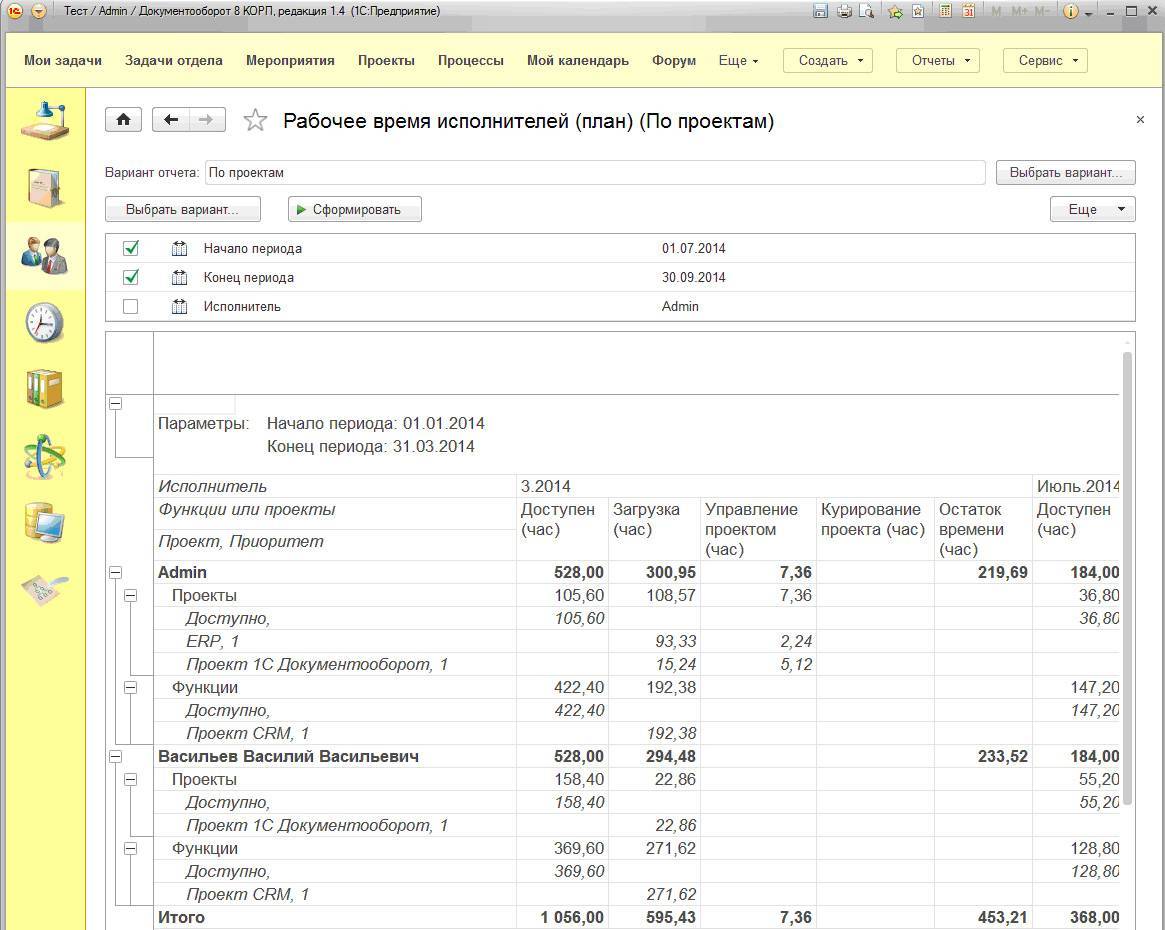Uncheck the Конец периода parameter checkbox
Screen dimensions: 1165x930
pyautogui.click(x=131, y=277)
